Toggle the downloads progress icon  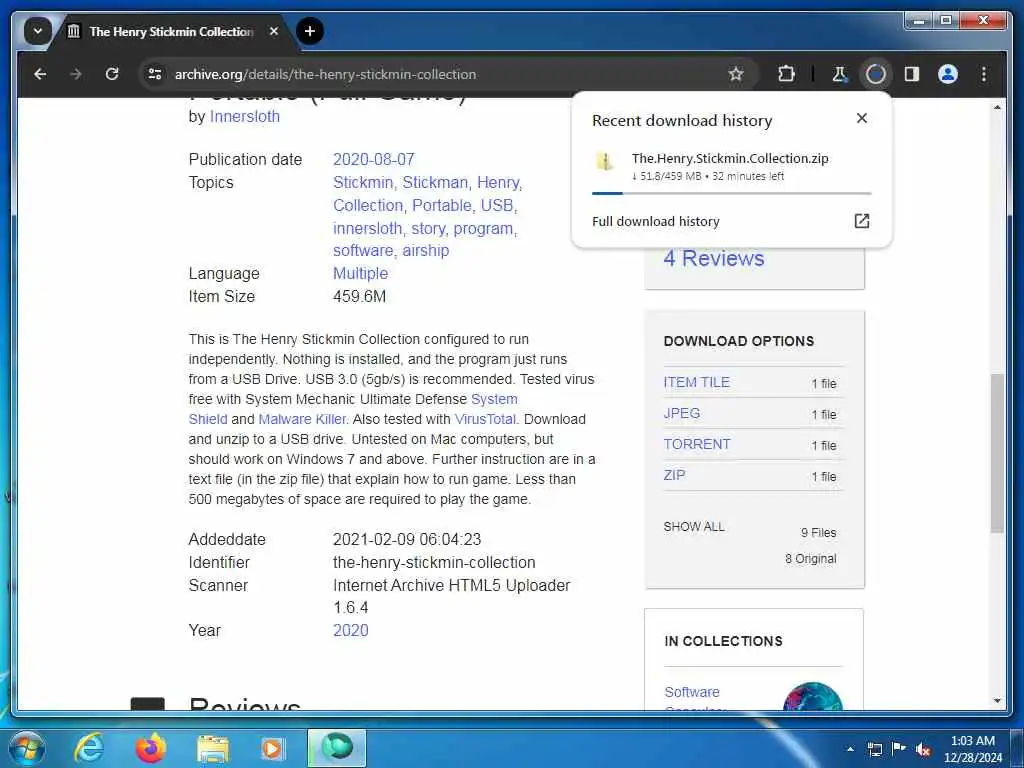(x=875, y=74)
